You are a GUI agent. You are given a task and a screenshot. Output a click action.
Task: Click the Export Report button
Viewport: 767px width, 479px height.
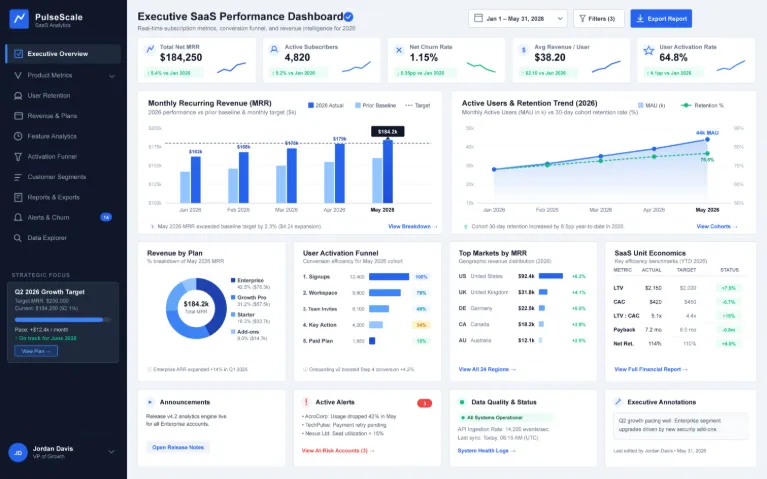[661, 19]
